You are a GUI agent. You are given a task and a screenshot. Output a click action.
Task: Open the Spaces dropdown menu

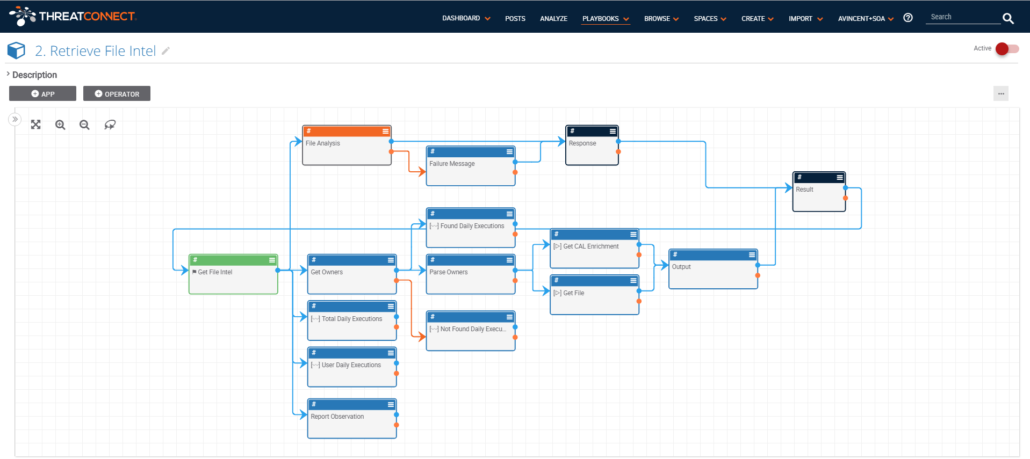point(710,18)
